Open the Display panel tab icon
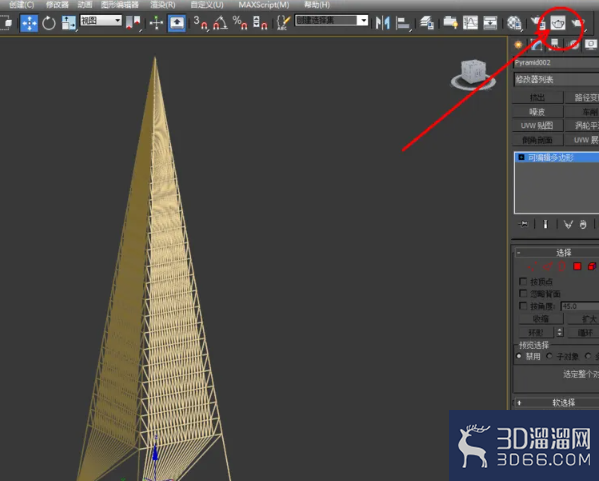The width and height of the screenshot is (599, 481). coord(591,45)
